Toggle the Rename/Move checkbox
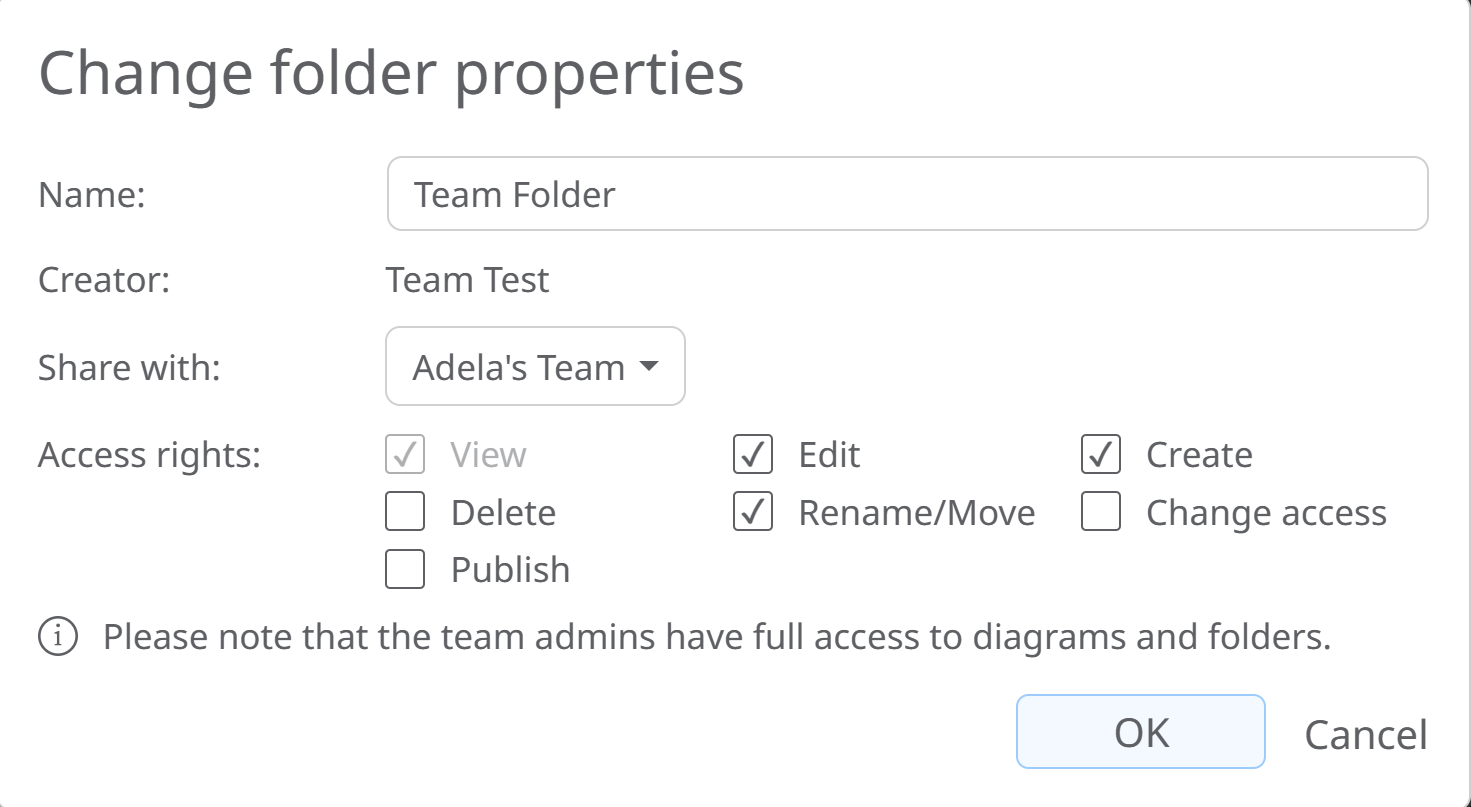This screenshot has width=1471, height=807. tap(753, 513)
